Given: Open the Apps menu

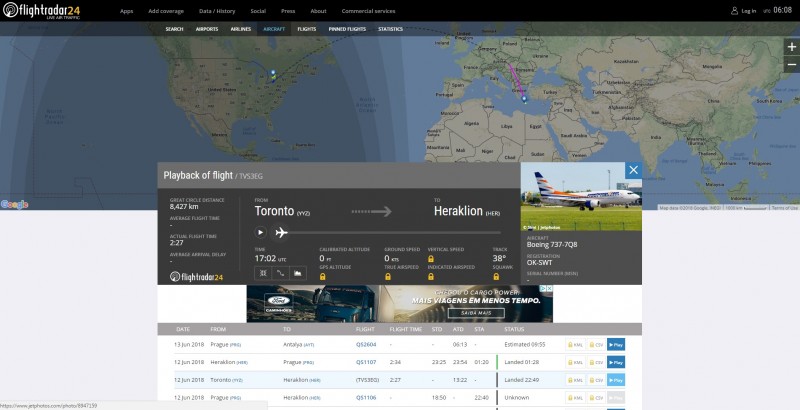Looking at the screenshot, I should 127,11.
